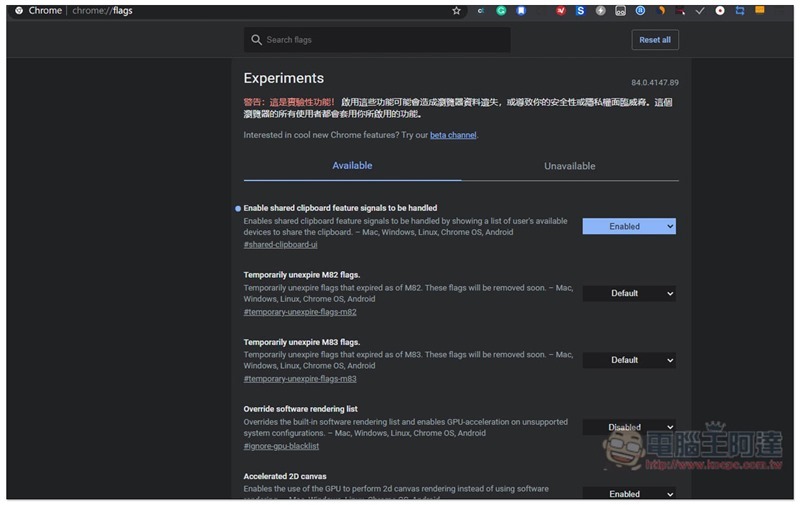800x505 pixels.
Task: Open the Grammarly extension icon
Action: click(501, 11)
